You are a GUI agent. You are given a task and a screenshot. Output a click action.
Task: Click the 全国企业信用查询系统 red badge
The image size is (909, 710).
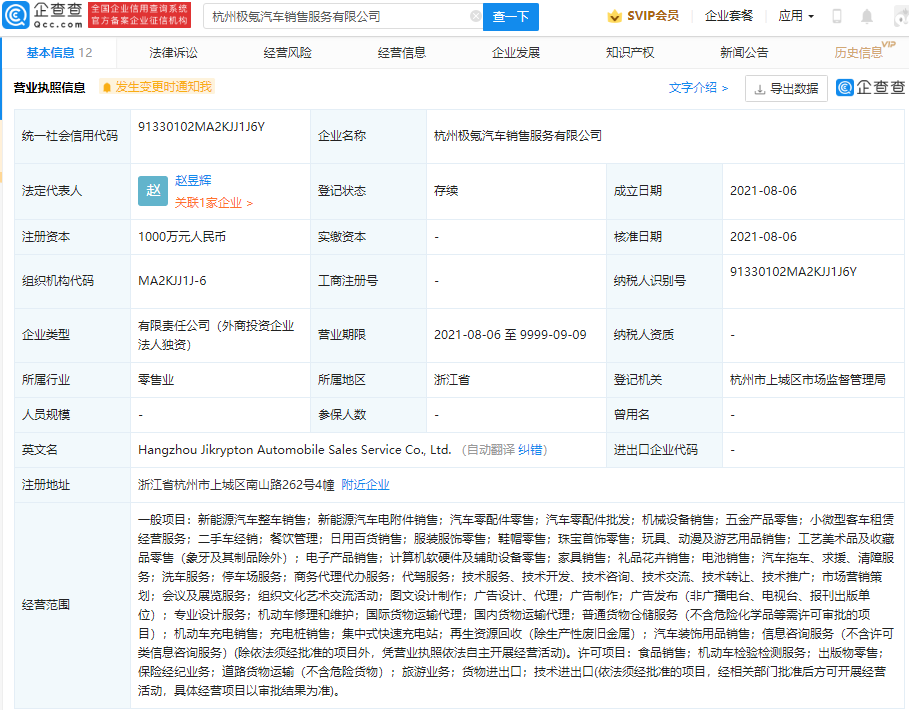(x=140, y=15)
